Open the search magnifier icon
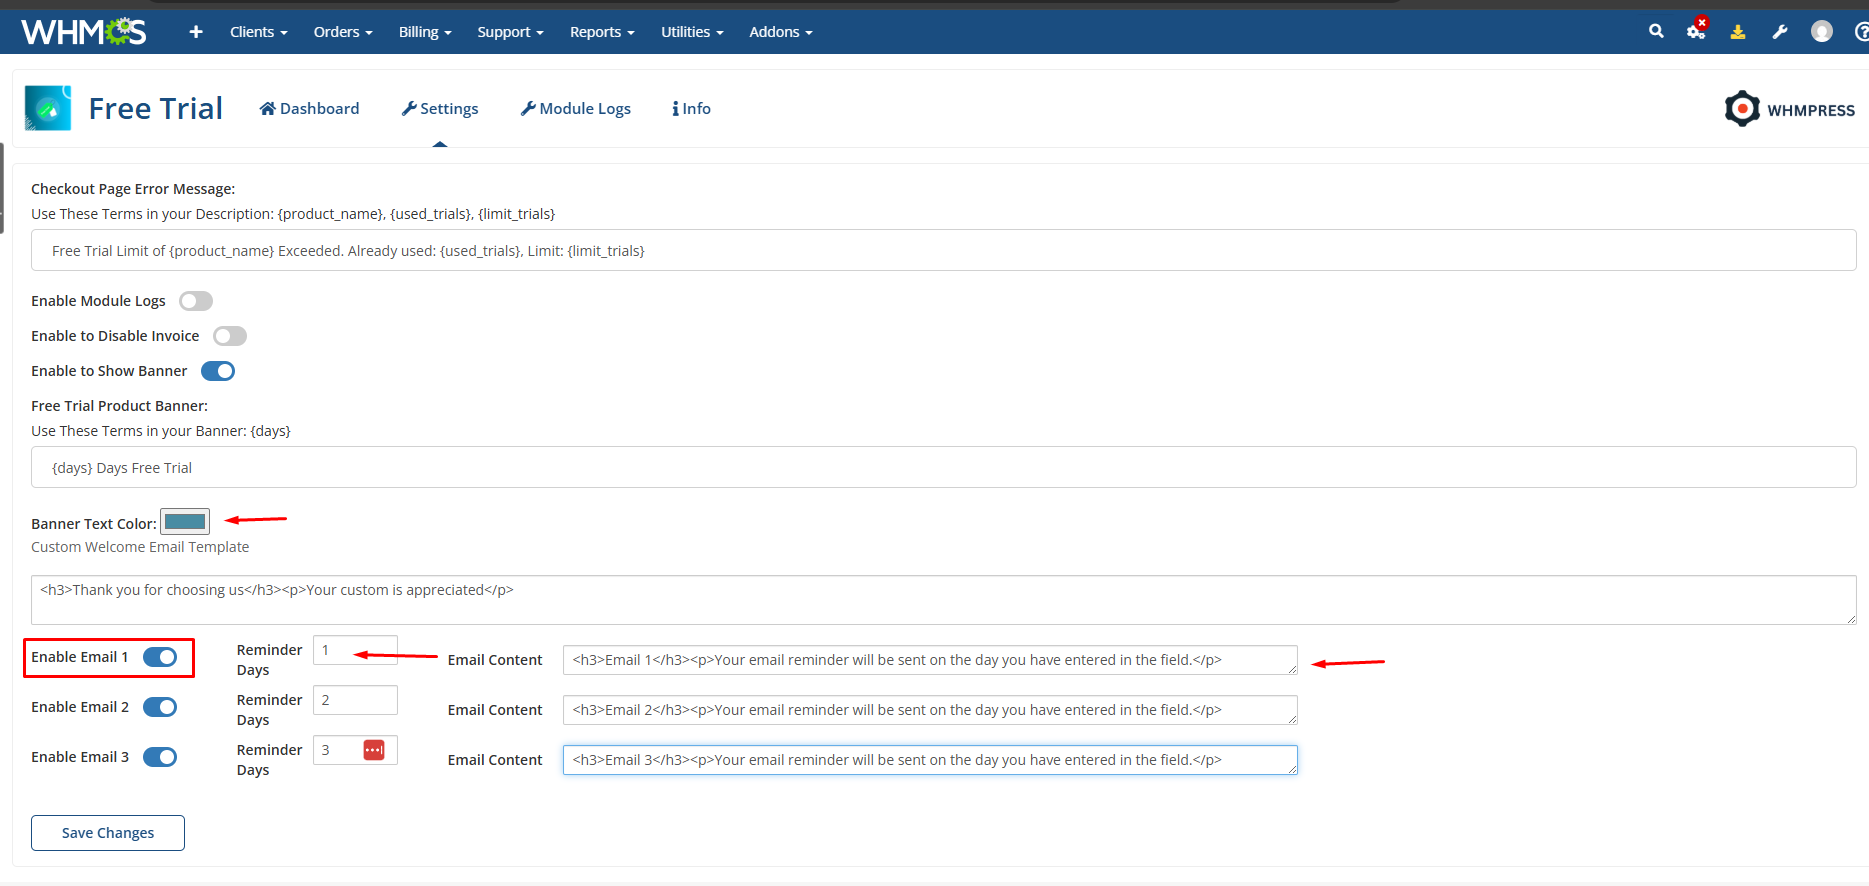Viewport: 1869px width, 886px height. 1656,31
